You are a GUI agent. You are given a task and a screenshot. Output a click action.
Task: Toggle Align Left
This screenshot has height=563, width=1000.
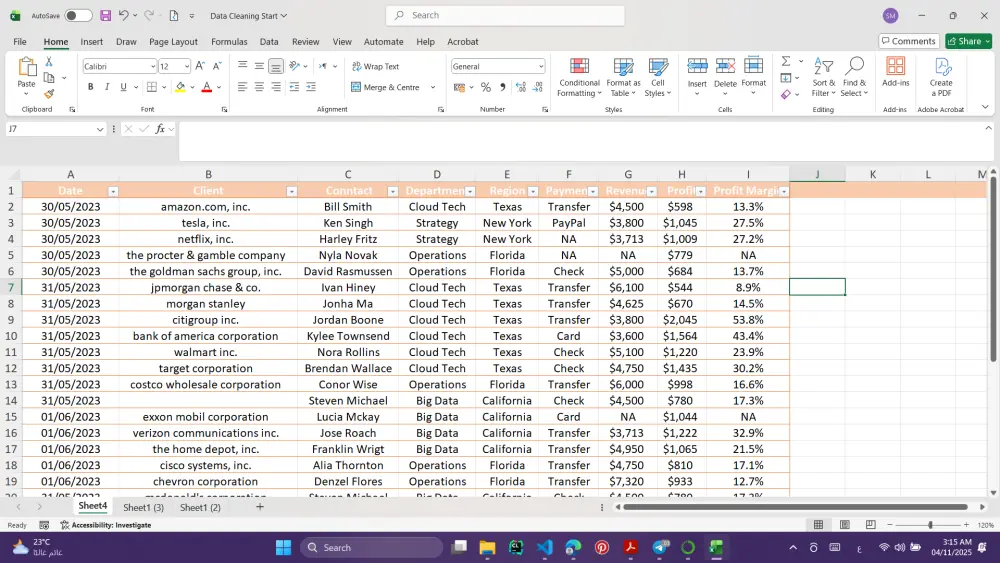pos(242,87)
